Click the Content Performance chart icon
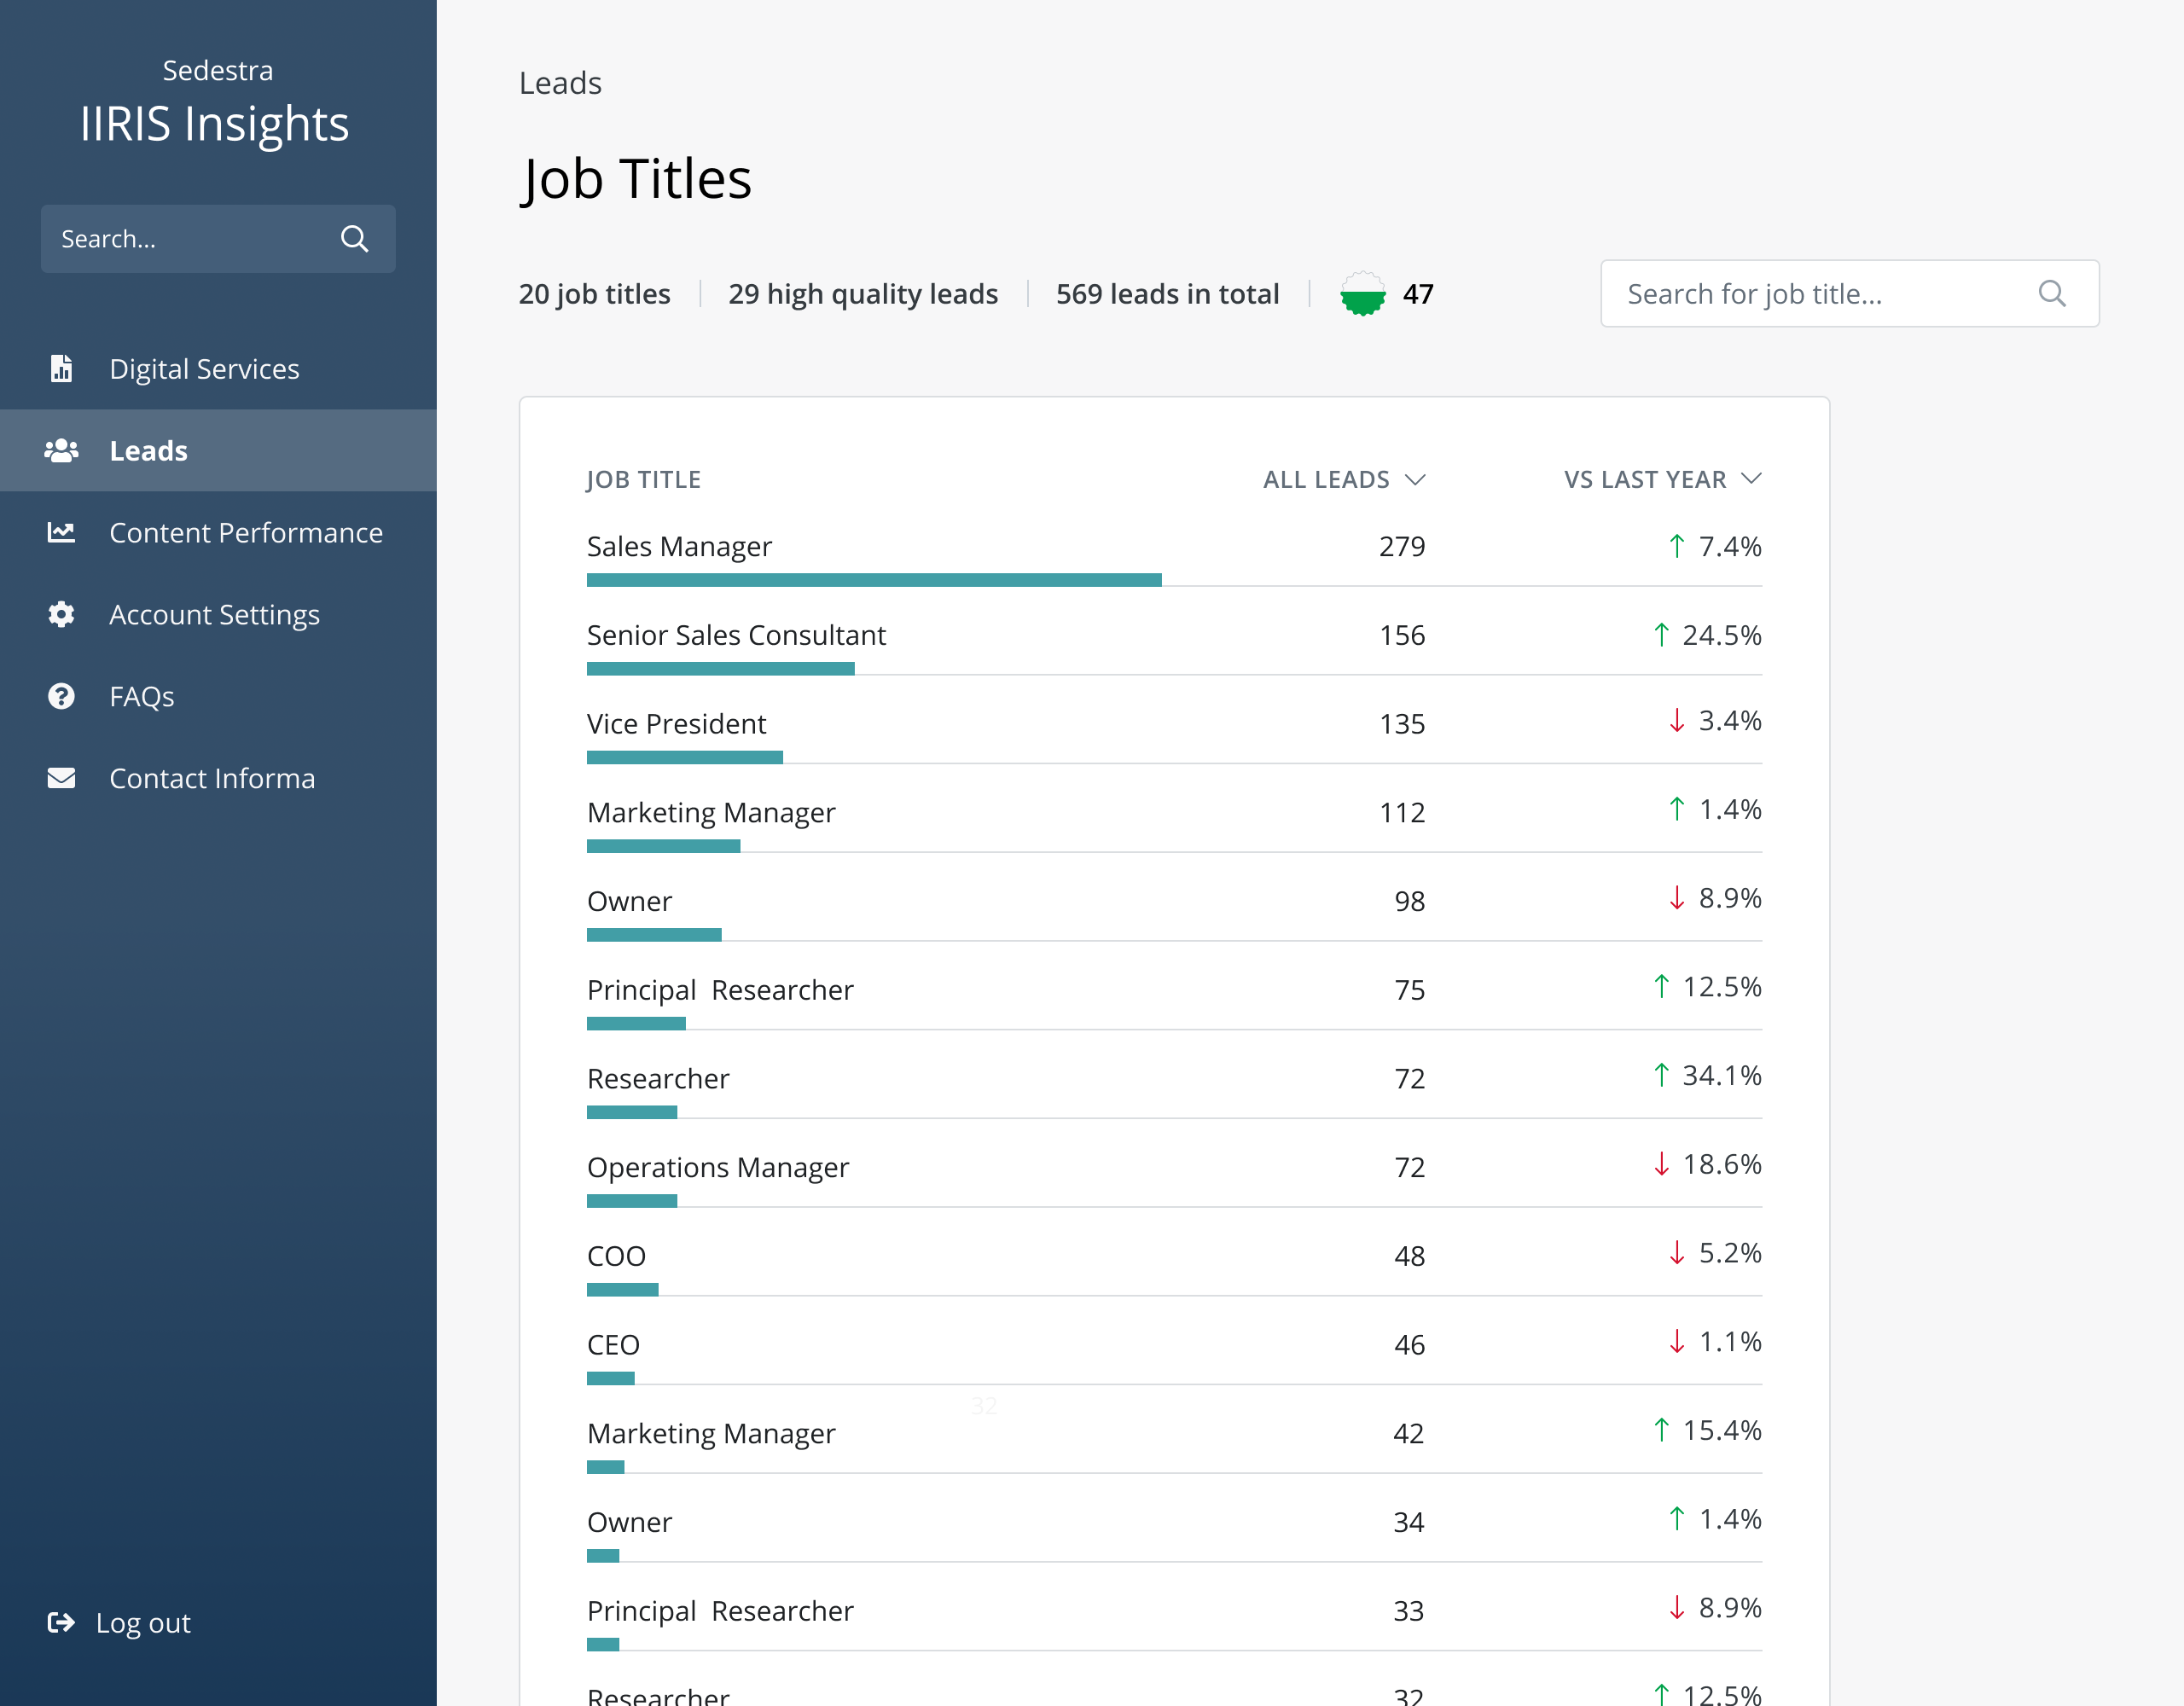Screen dimensions: 2184x1706 point(61,532)
